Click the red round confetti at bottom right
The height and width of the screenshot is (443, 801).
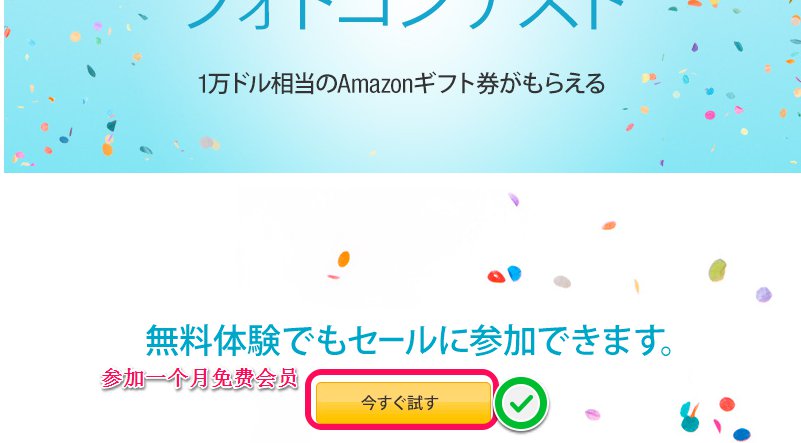click(x=727, y=405)
